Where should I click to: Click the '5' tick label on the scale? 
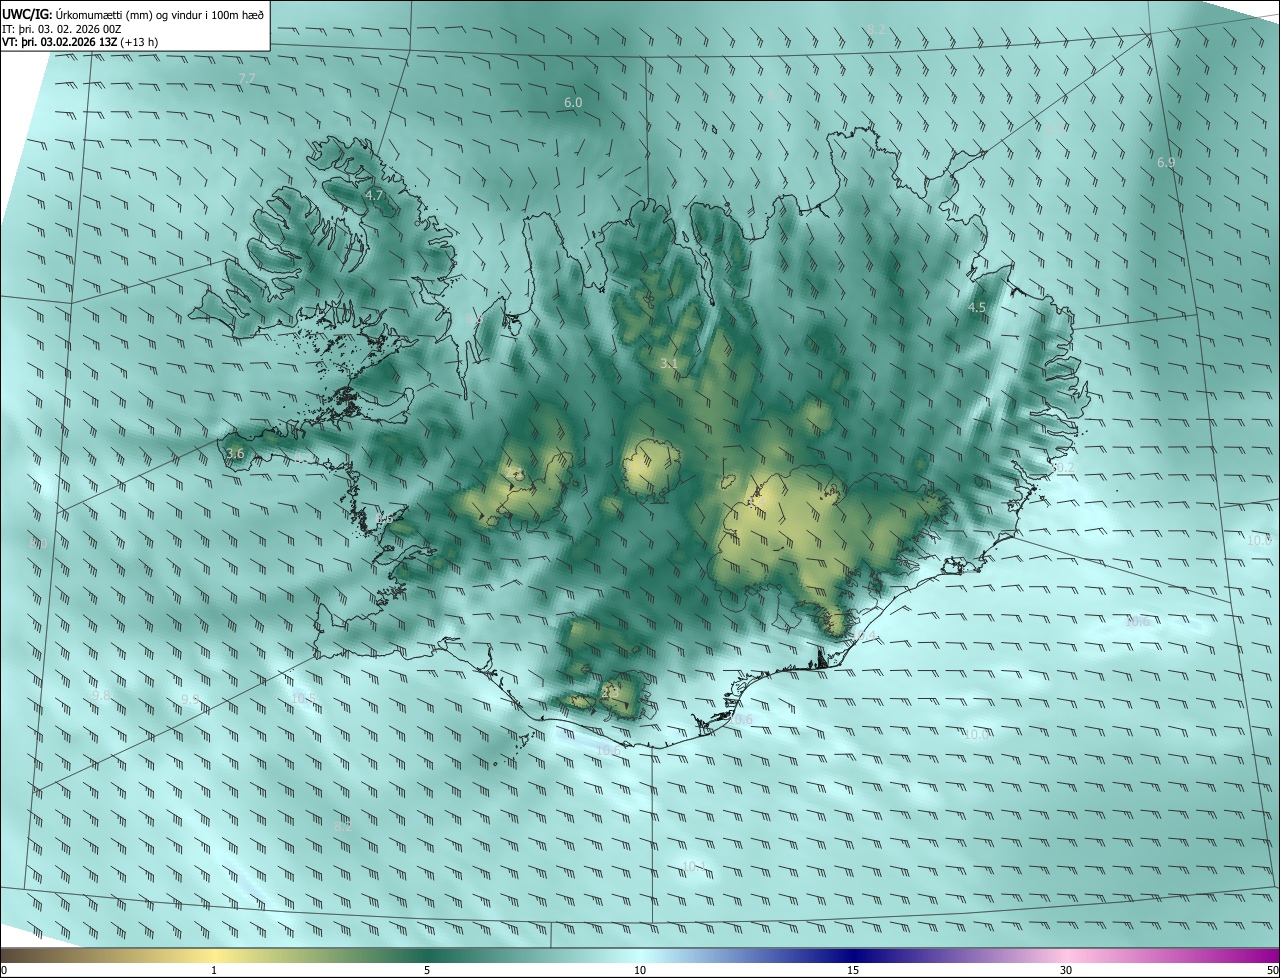tap(427, 970)
